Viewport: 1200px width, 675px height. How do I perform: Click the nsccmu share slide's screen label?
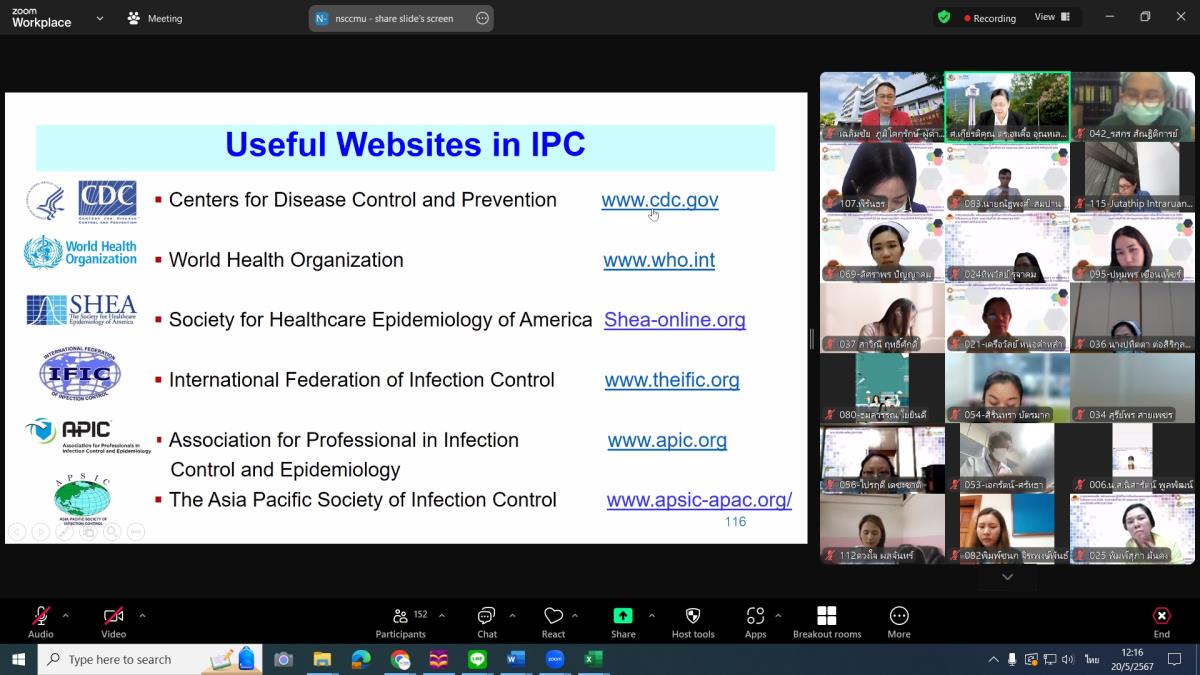(x=394, y=18)
